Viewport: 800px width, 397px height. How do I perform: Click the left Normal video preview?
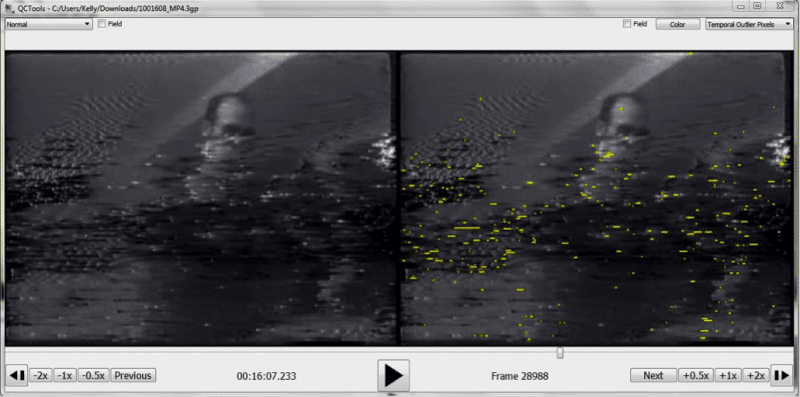click(x=199, y=198)
